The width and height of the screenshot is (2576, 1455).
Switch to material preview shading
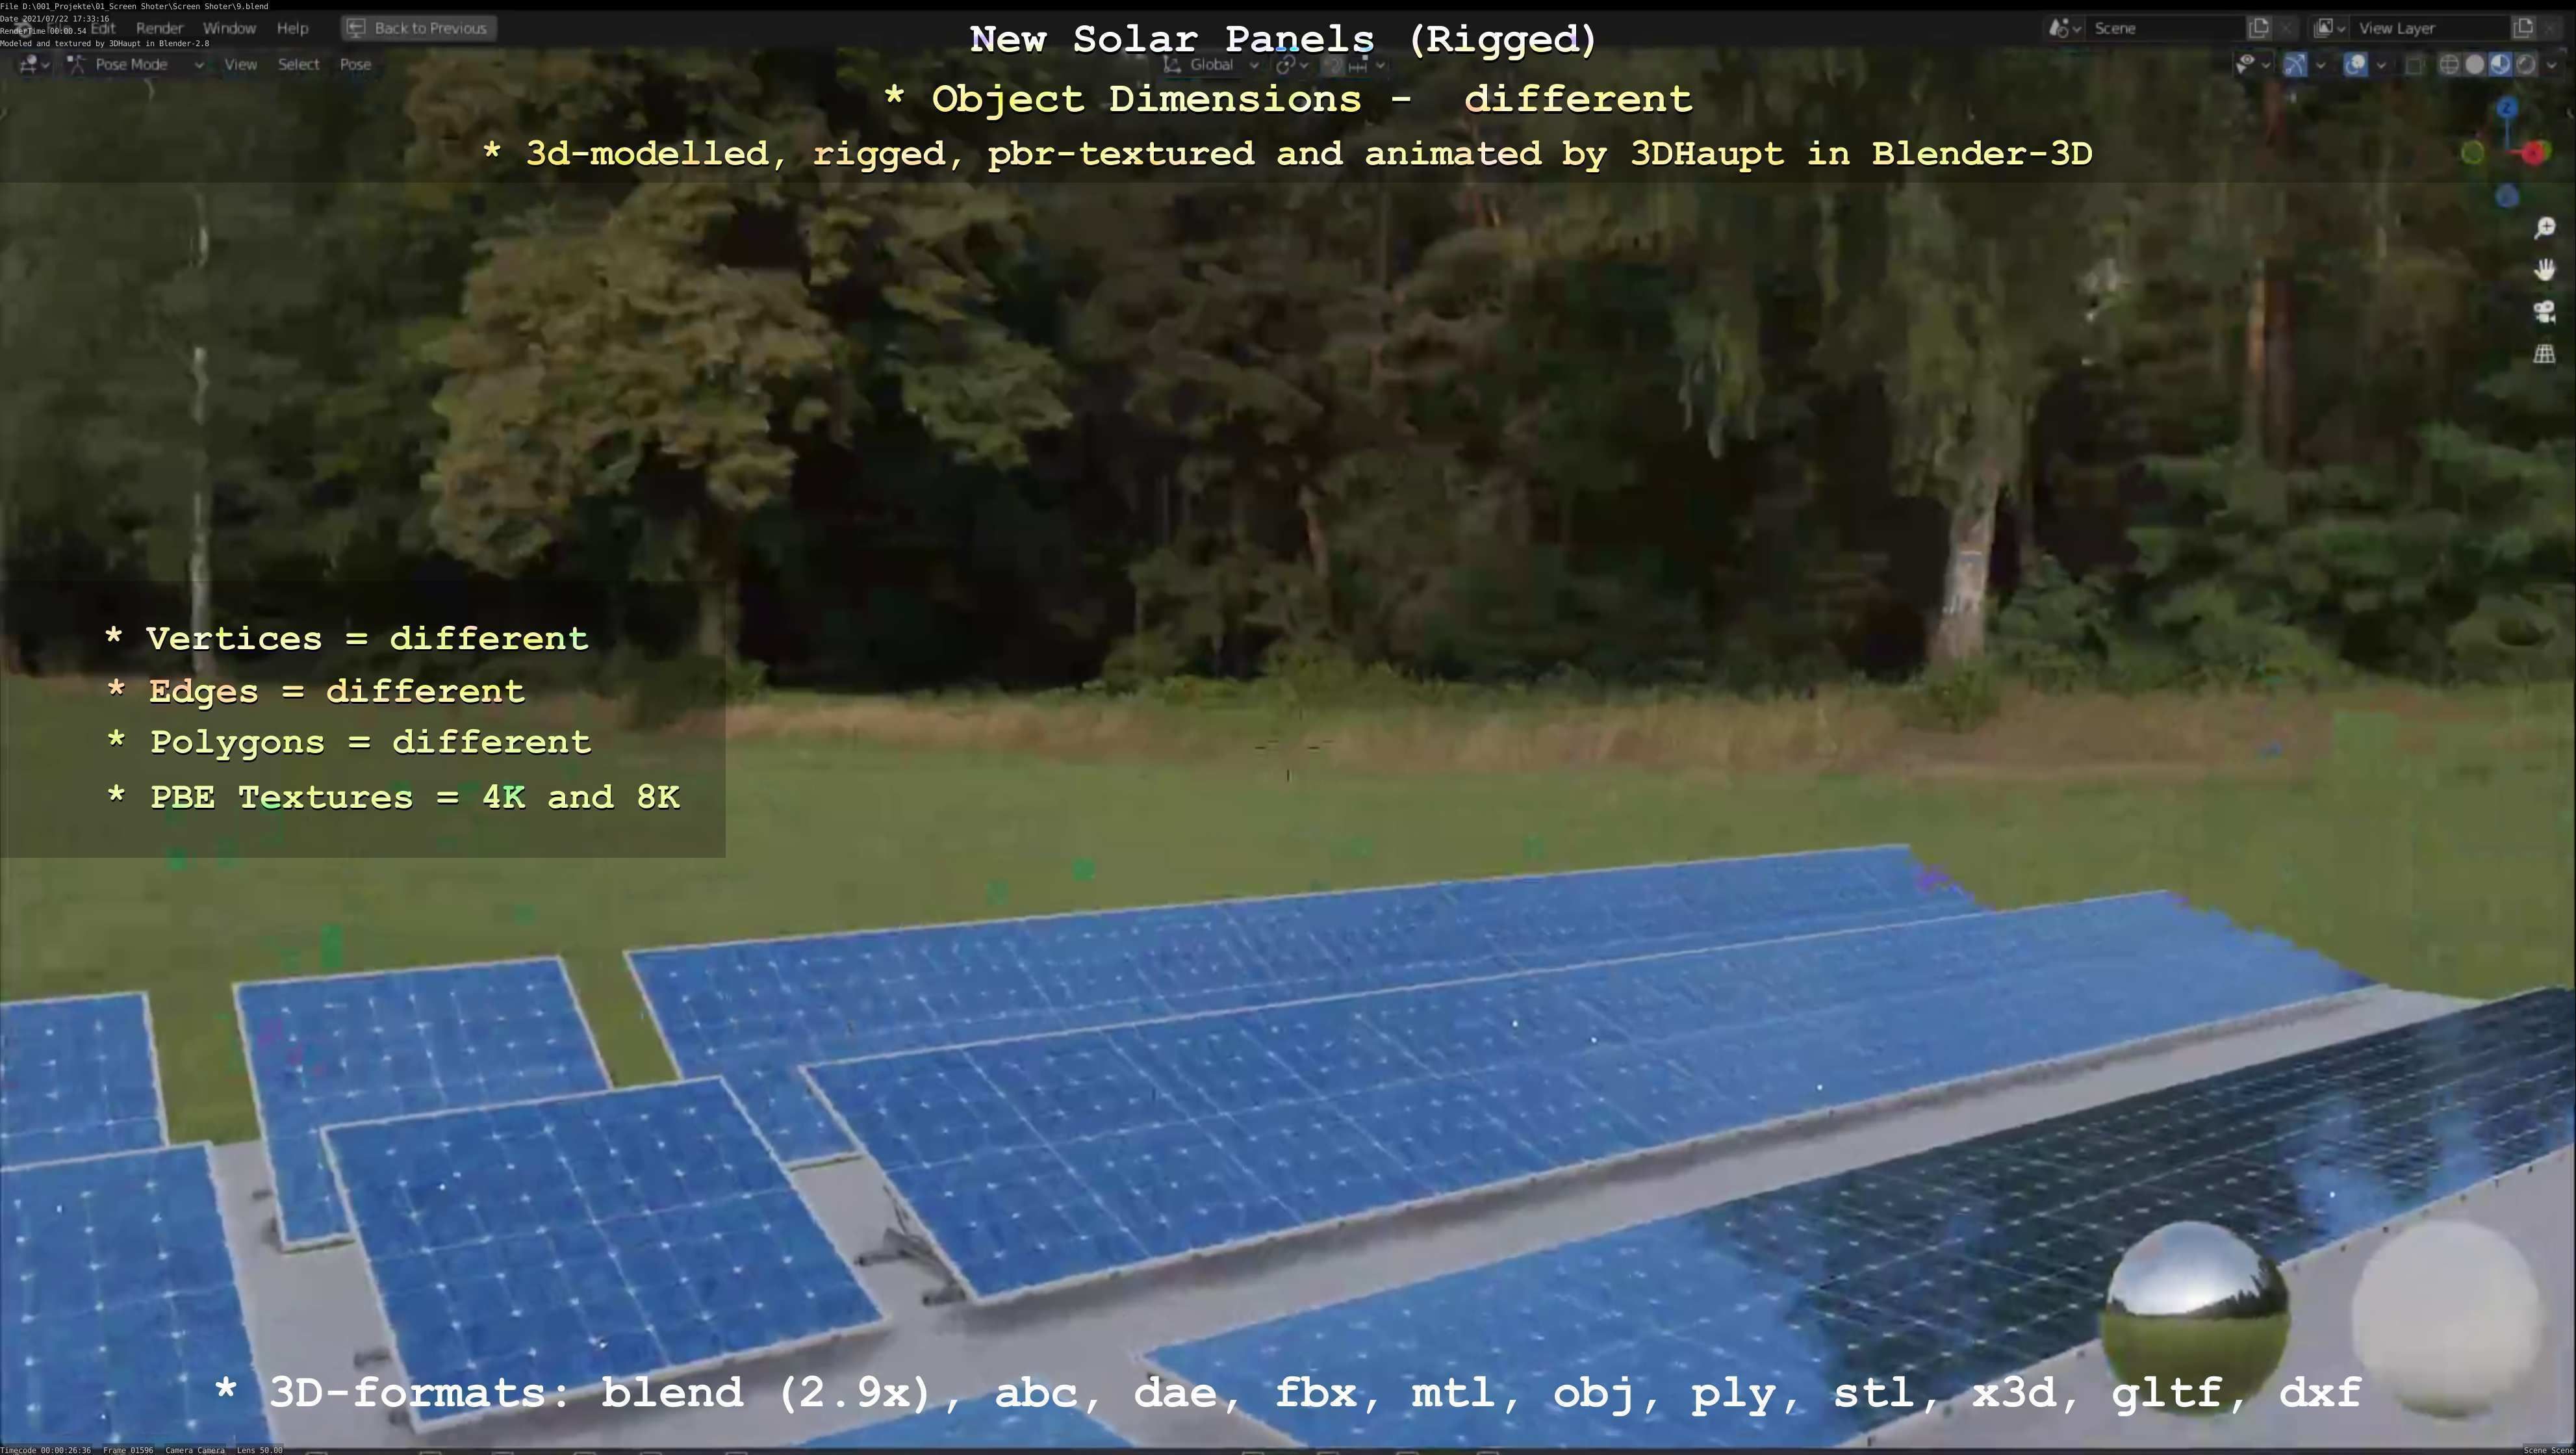pos(2500,65)
